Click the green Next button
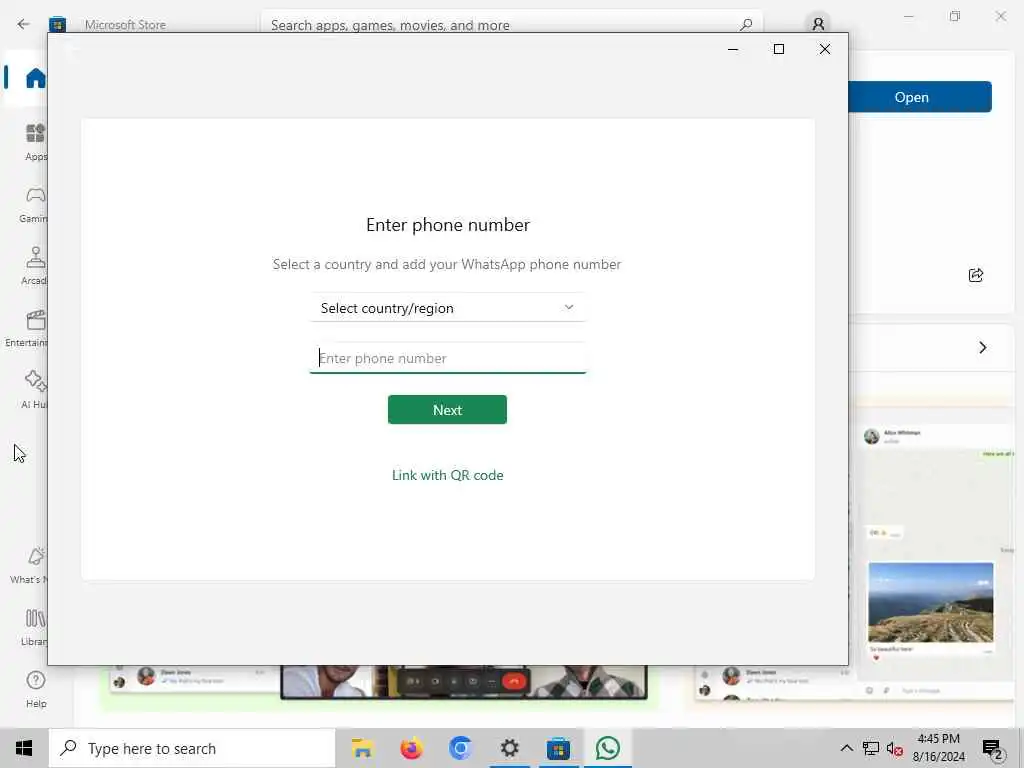The width and height of the screenshot is (1024, 768). click(447, 409)
